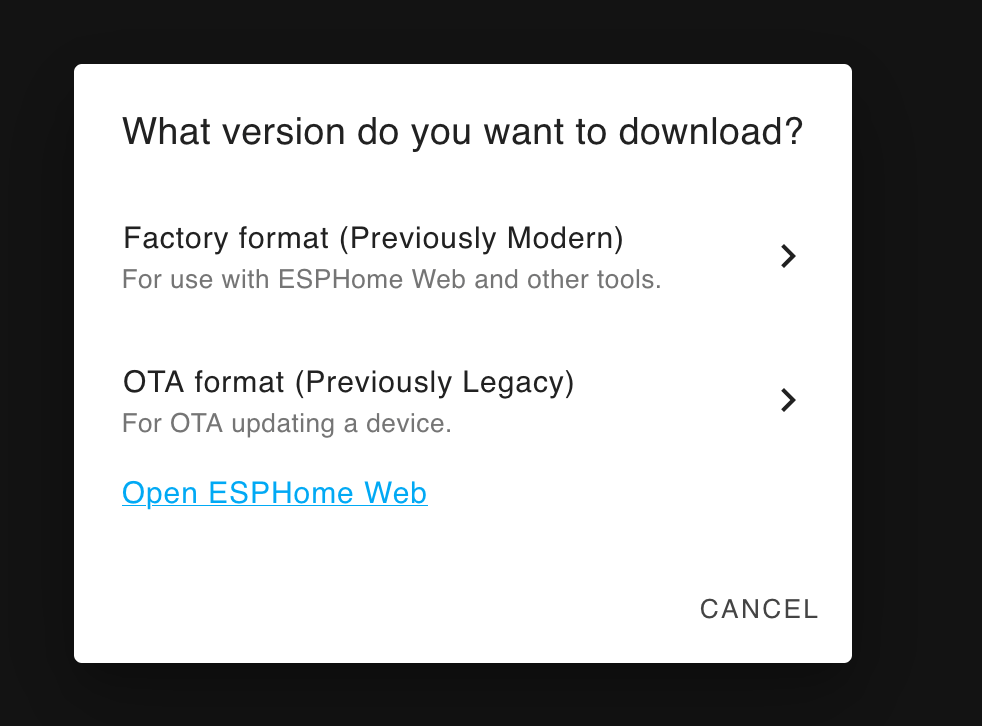Image resolution: width=982 pixels, height=726 pixels.
Task: Click the dialog heading about download version
Action: (x=462, y=132)
